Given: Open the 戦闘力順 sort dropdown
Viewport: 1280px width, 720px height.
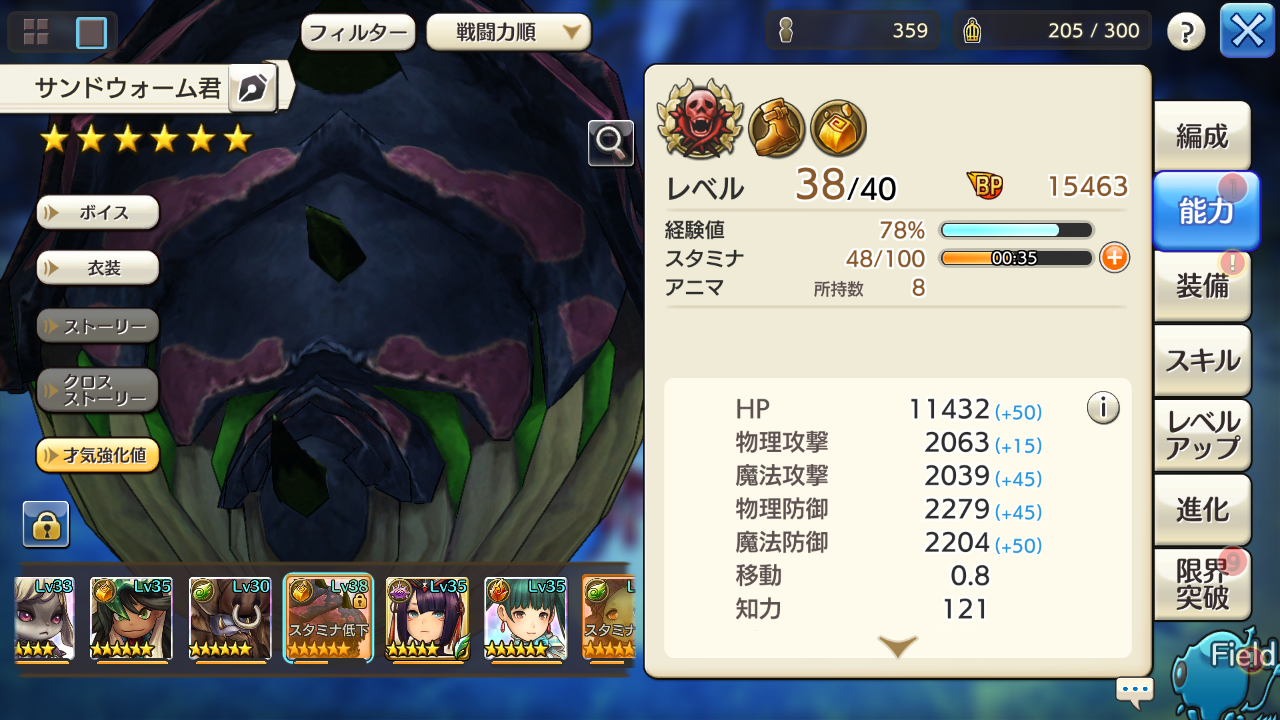Looking at the screenshot, I should (508, 32).
